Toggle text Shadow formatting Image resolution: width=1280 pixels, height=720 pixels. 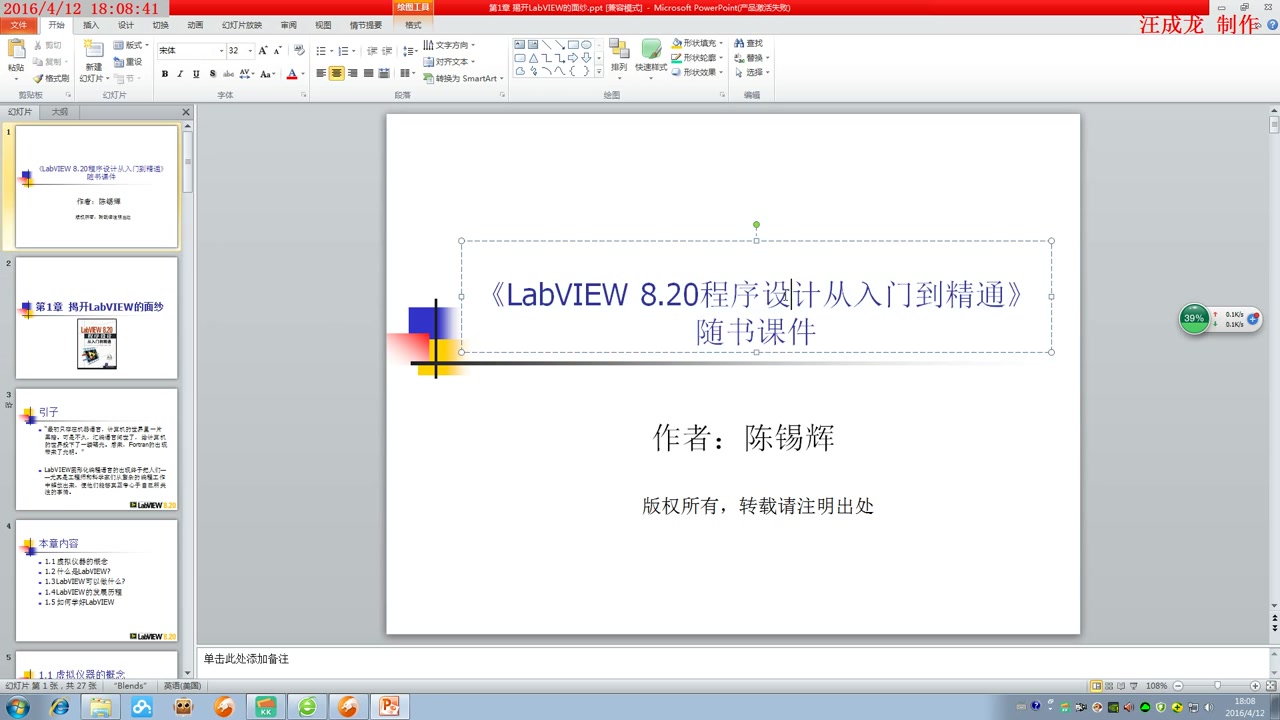212,74
